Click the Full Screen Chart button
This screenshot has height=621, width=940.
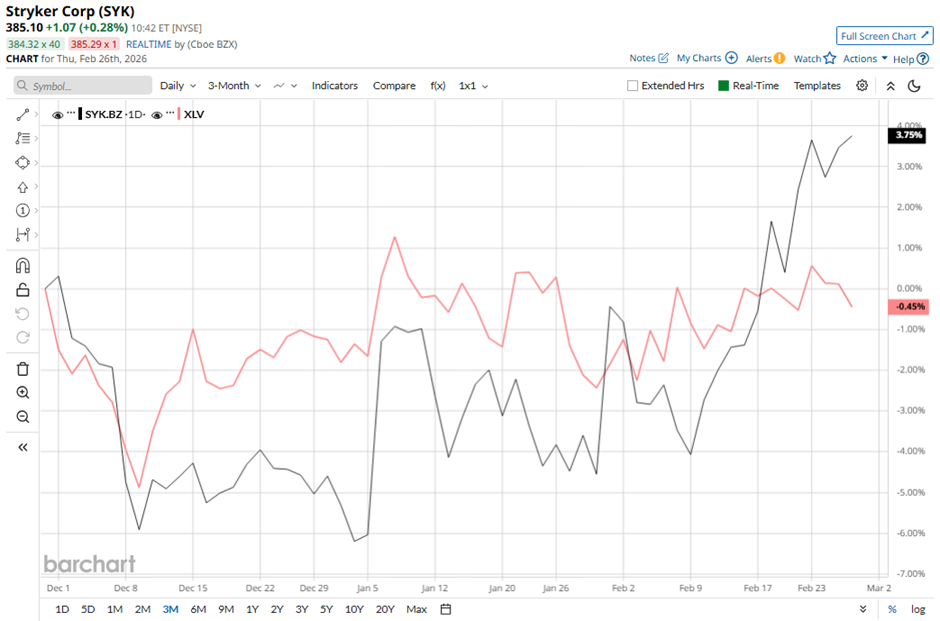[x=884, y=36]
